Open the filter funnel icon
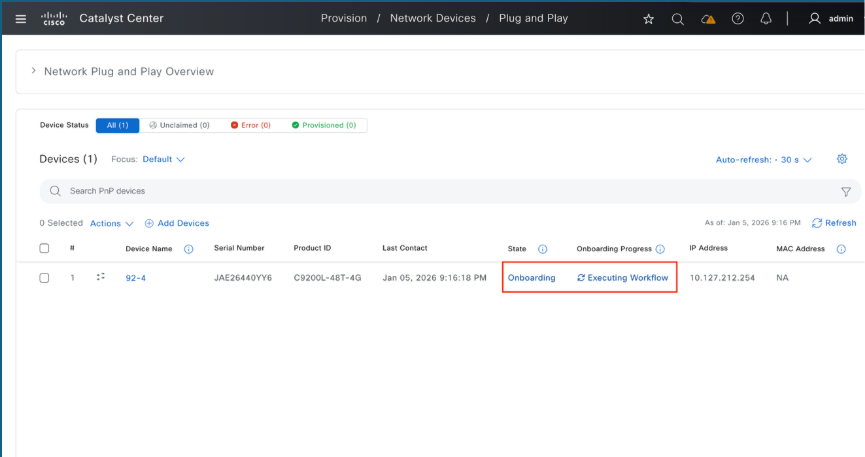The width and height of the screenshot is (865, 457). coord(846,192)
